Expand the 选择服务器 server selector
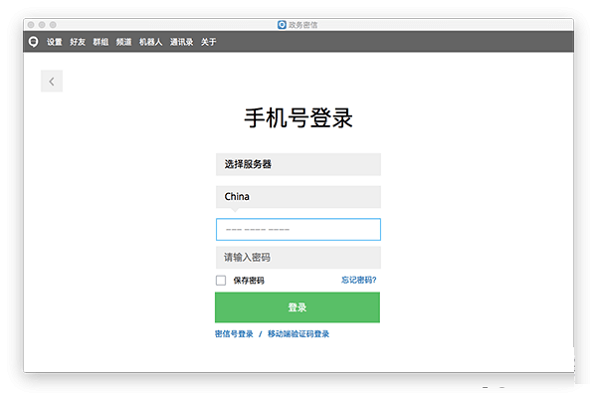Viewport: 597px width, 400px height. tap(298, 164)
